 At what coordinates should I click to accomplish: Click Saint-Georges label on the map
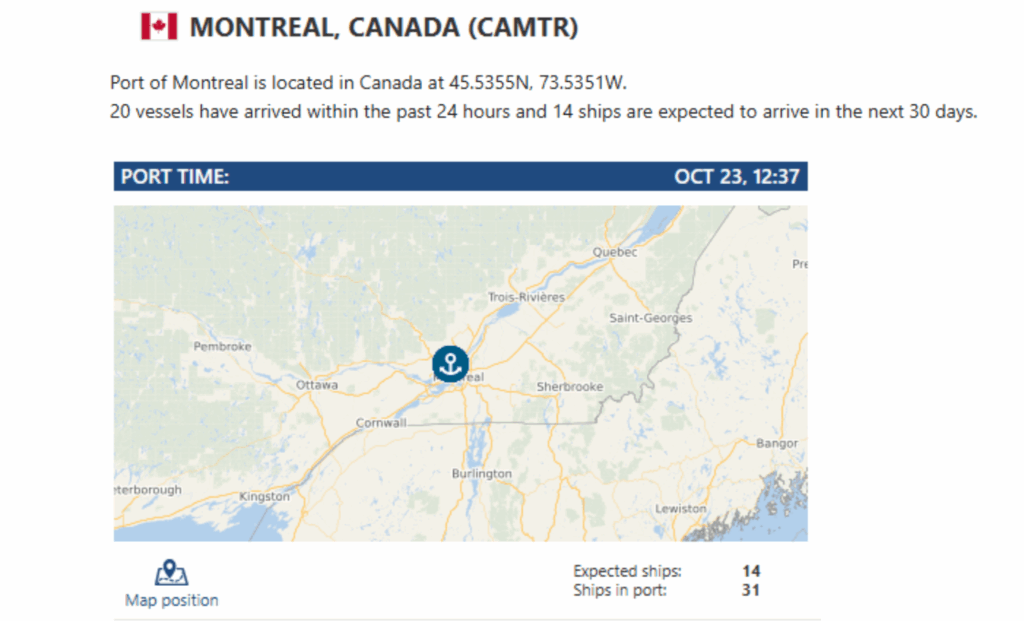pyautogui.click(x=650, y=318)
